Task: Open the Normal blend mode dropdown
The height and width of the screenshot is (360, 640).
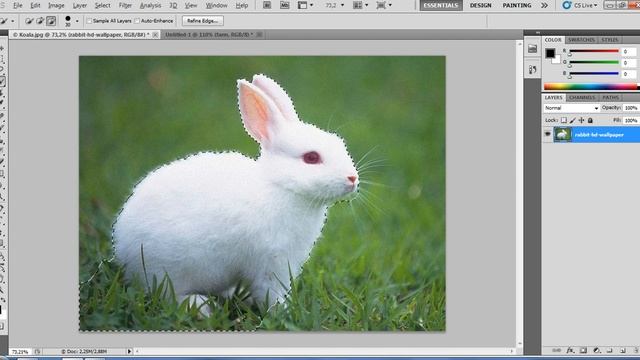Action: pos(571,108)
